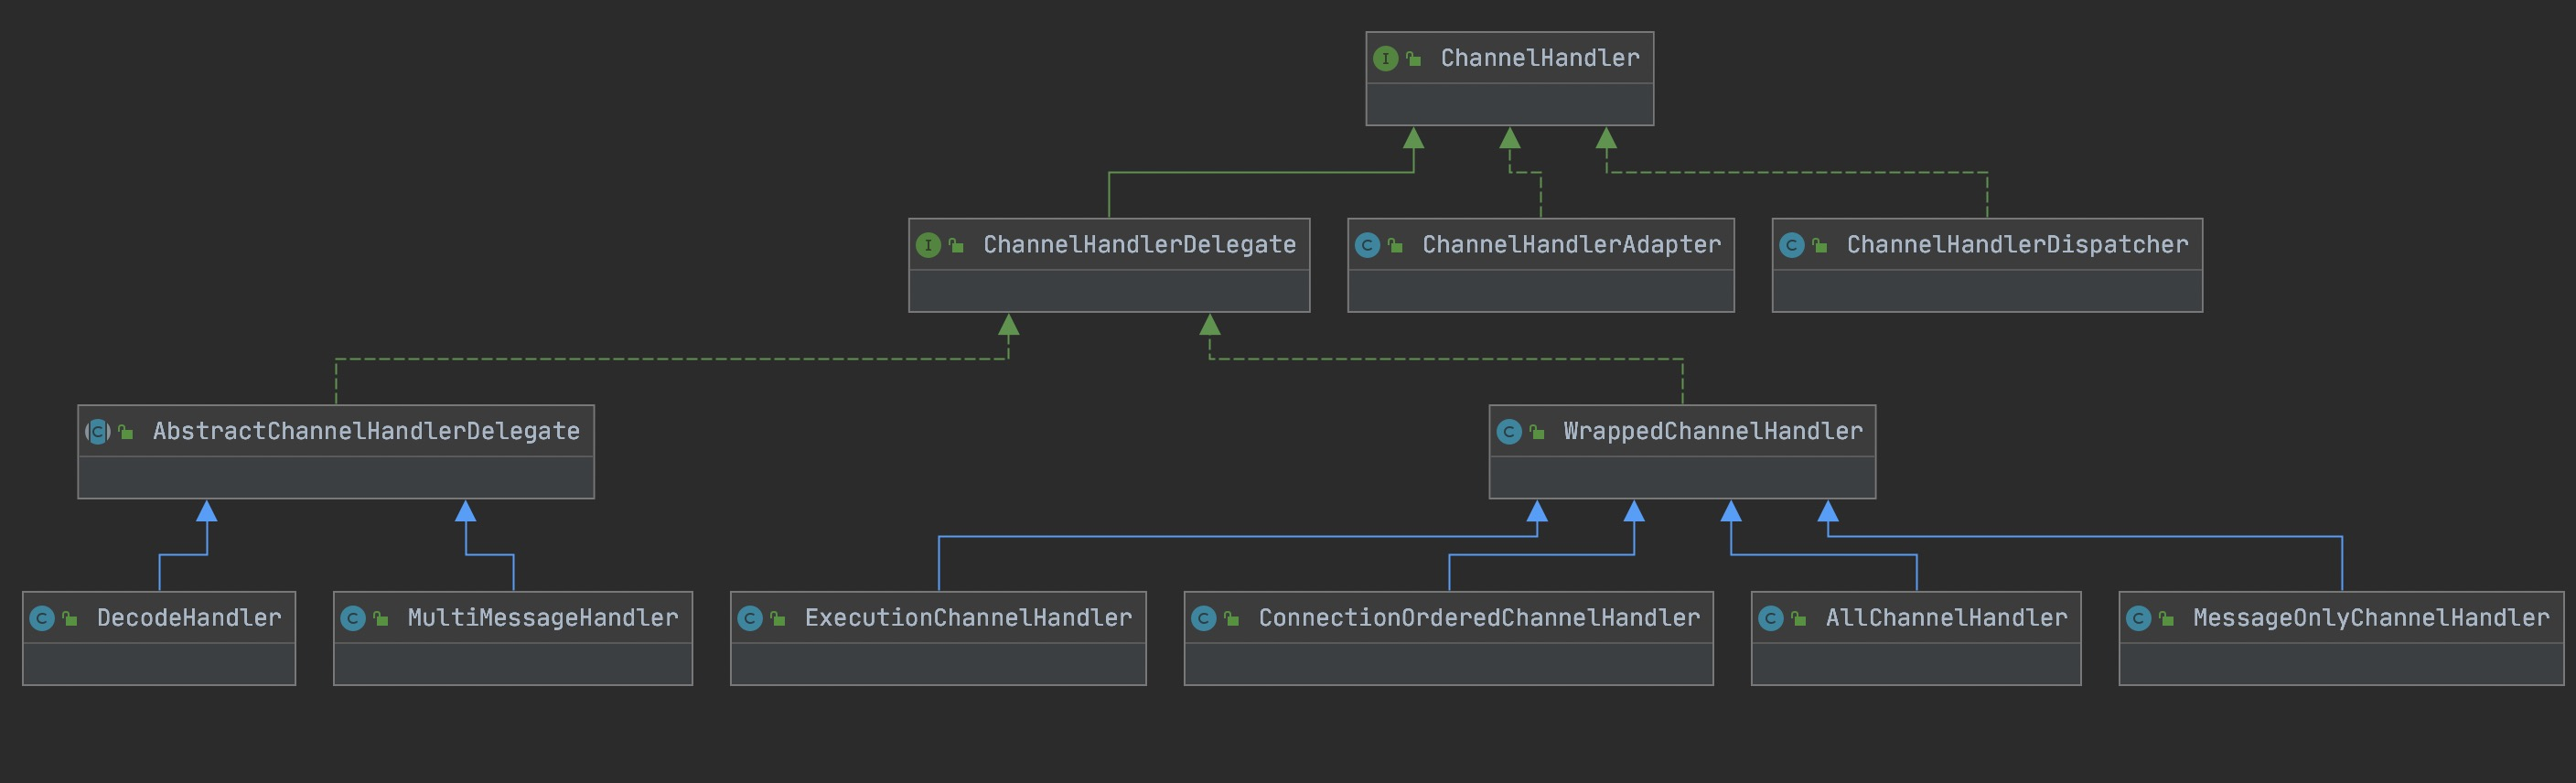
Task: Click the green lock icon beside AllChannelHandler
Action: (x=1798, y=619)
